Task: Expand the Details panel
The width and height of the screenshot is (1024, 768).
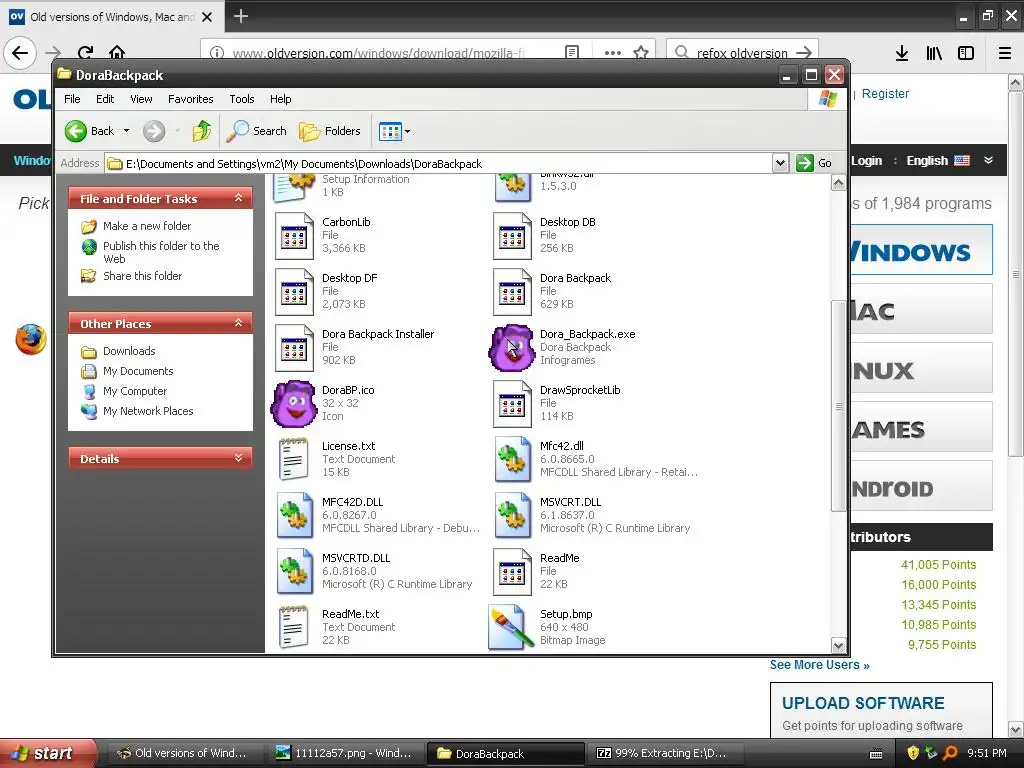Action: point(238,458)
